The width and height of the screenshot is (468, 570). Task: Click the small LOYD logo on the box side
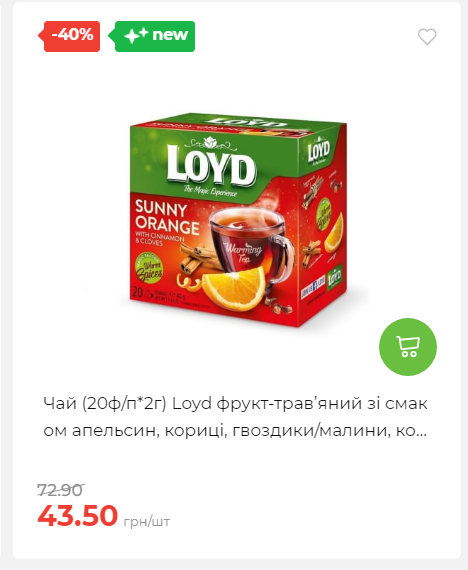[x=319, y=150]
